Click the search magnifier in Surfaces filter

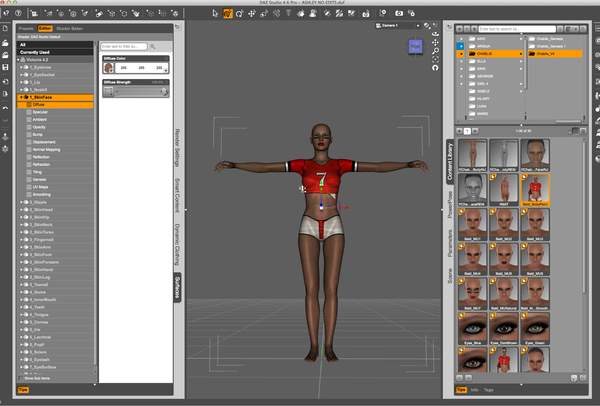(x=153, y=47)
